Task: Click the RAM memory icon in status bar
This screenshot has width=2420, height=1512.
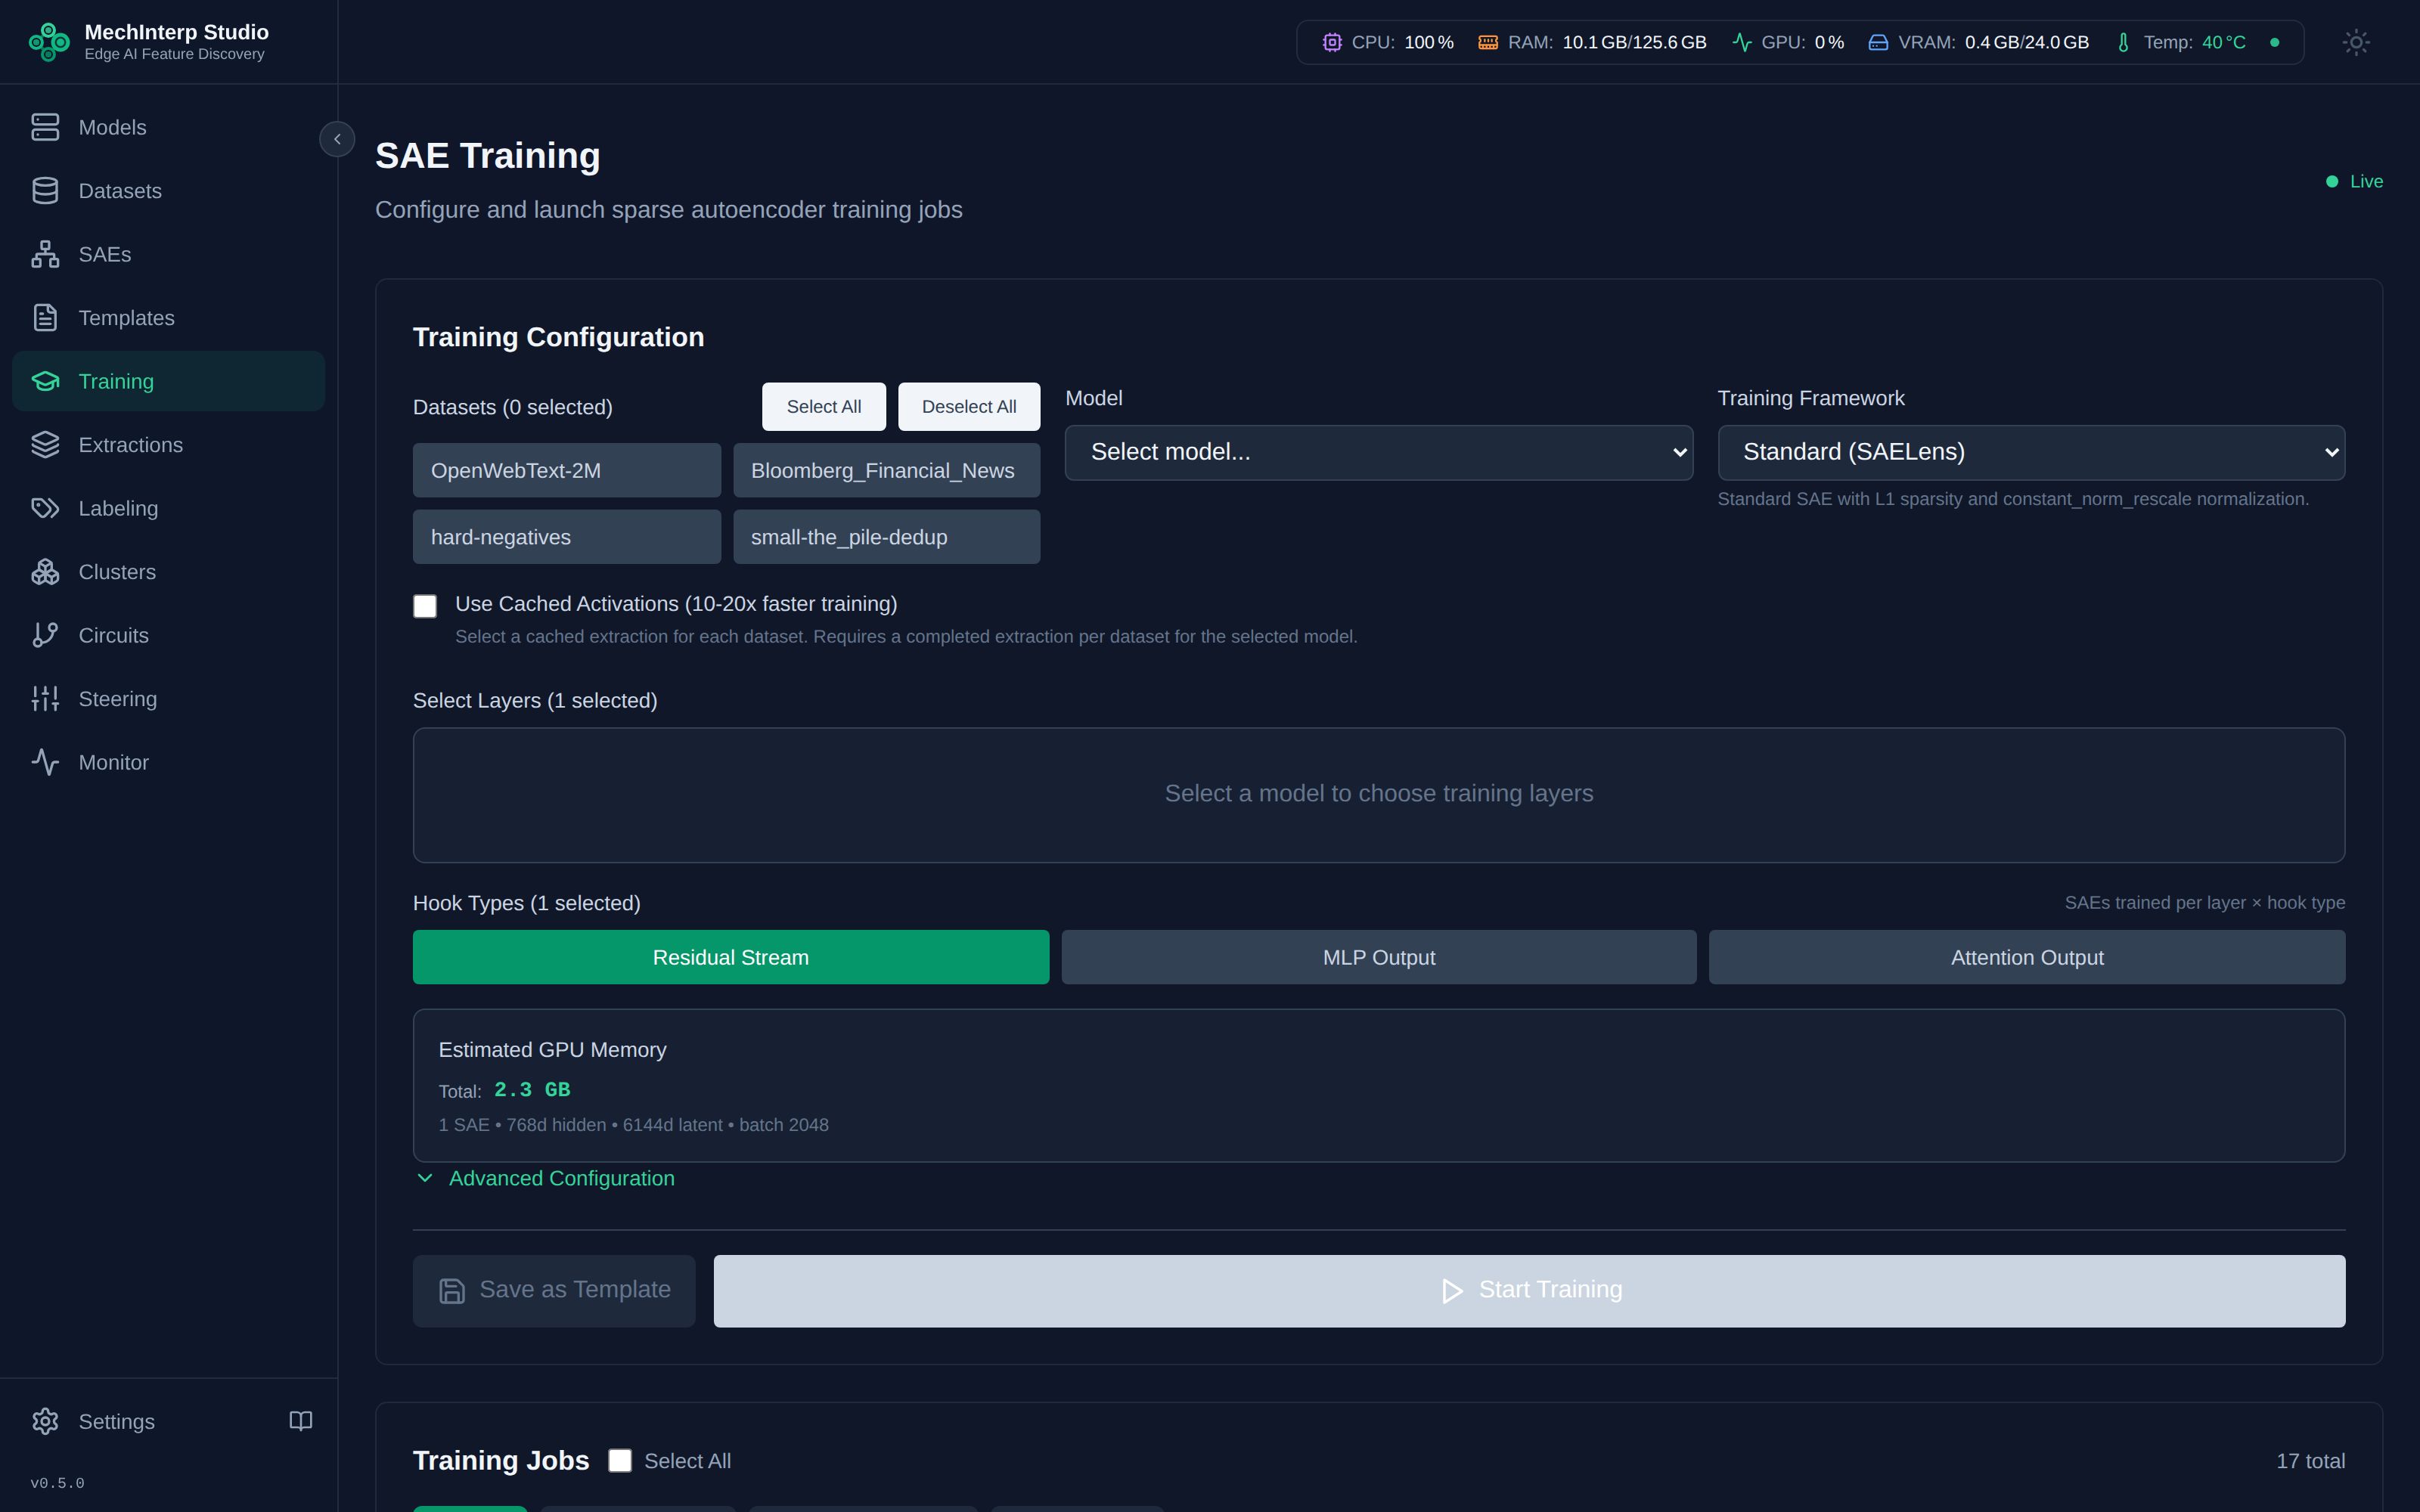Action: pyautogui.click(x=1488, y=42)
